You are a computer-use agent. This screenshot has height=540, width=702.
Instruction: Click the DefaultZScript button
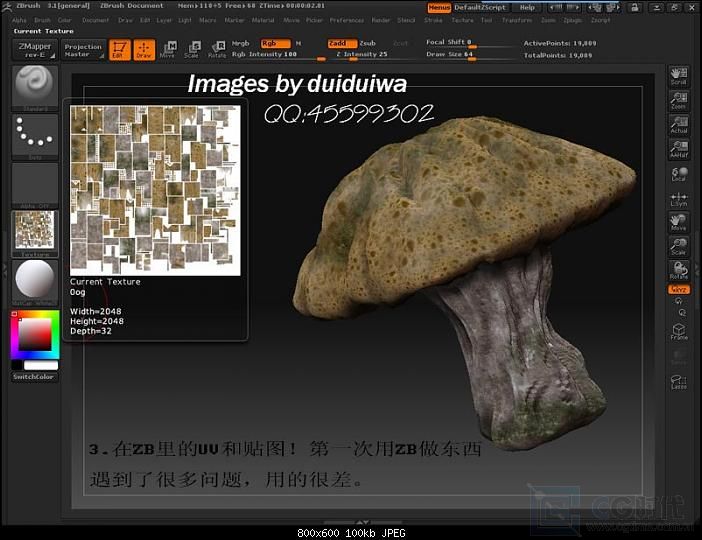[x=480, y=8]
